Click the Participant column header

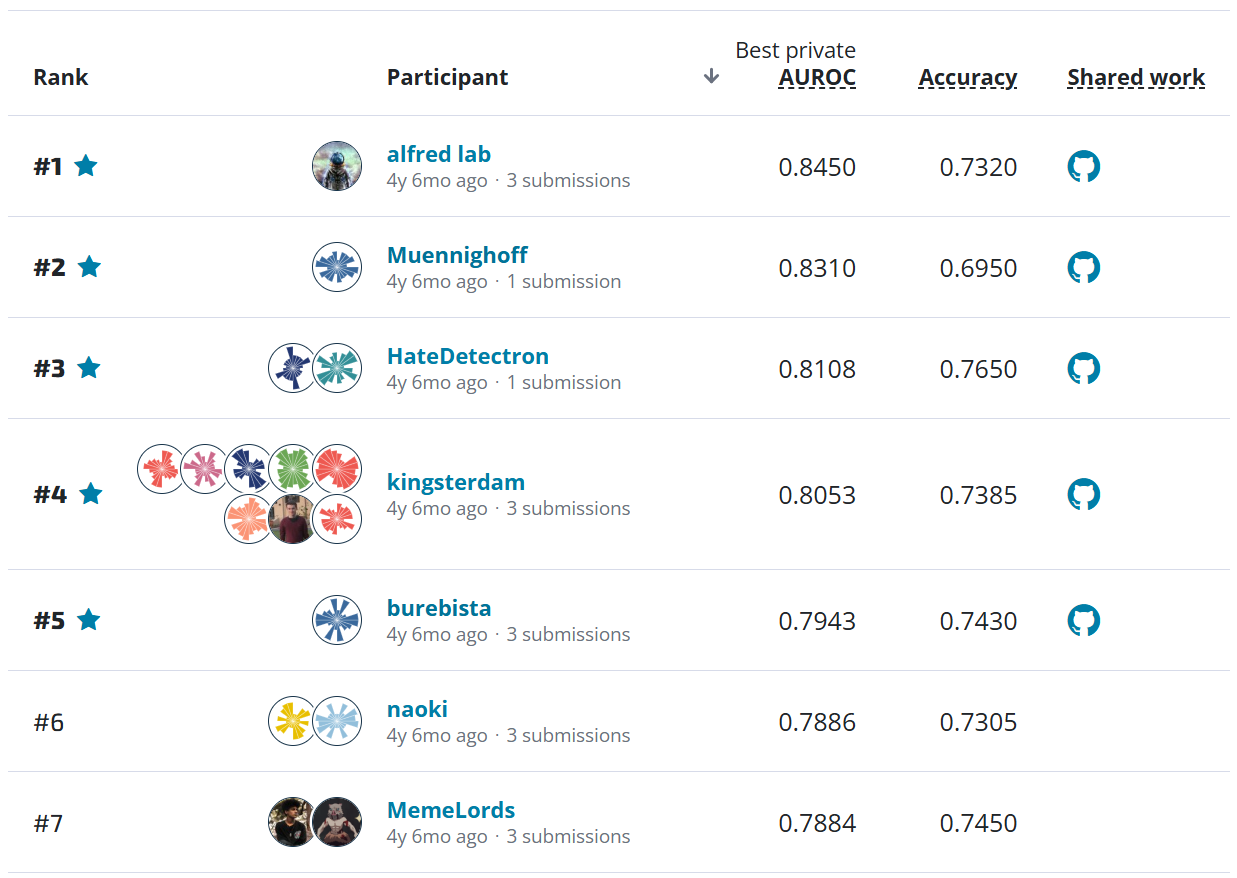(447, 78)
